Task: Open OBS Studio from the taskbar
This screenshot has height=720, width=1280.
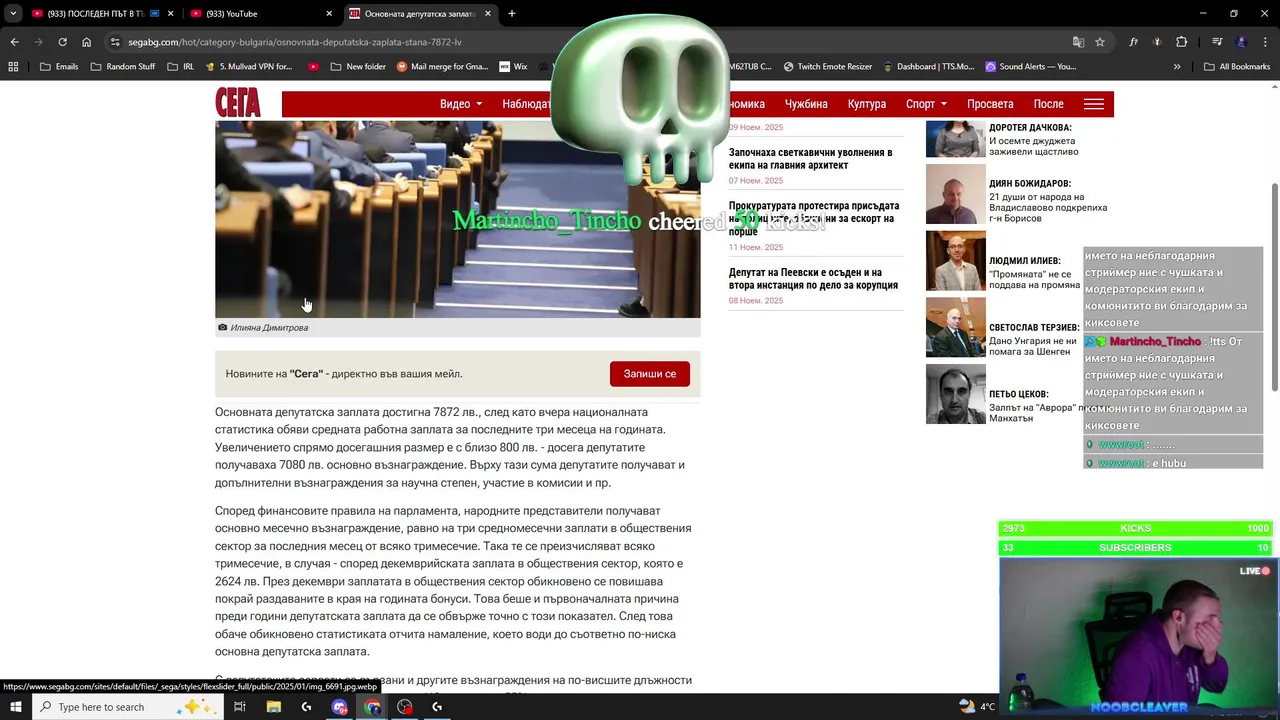Action: pyautogui.click(x=405, y=707)
